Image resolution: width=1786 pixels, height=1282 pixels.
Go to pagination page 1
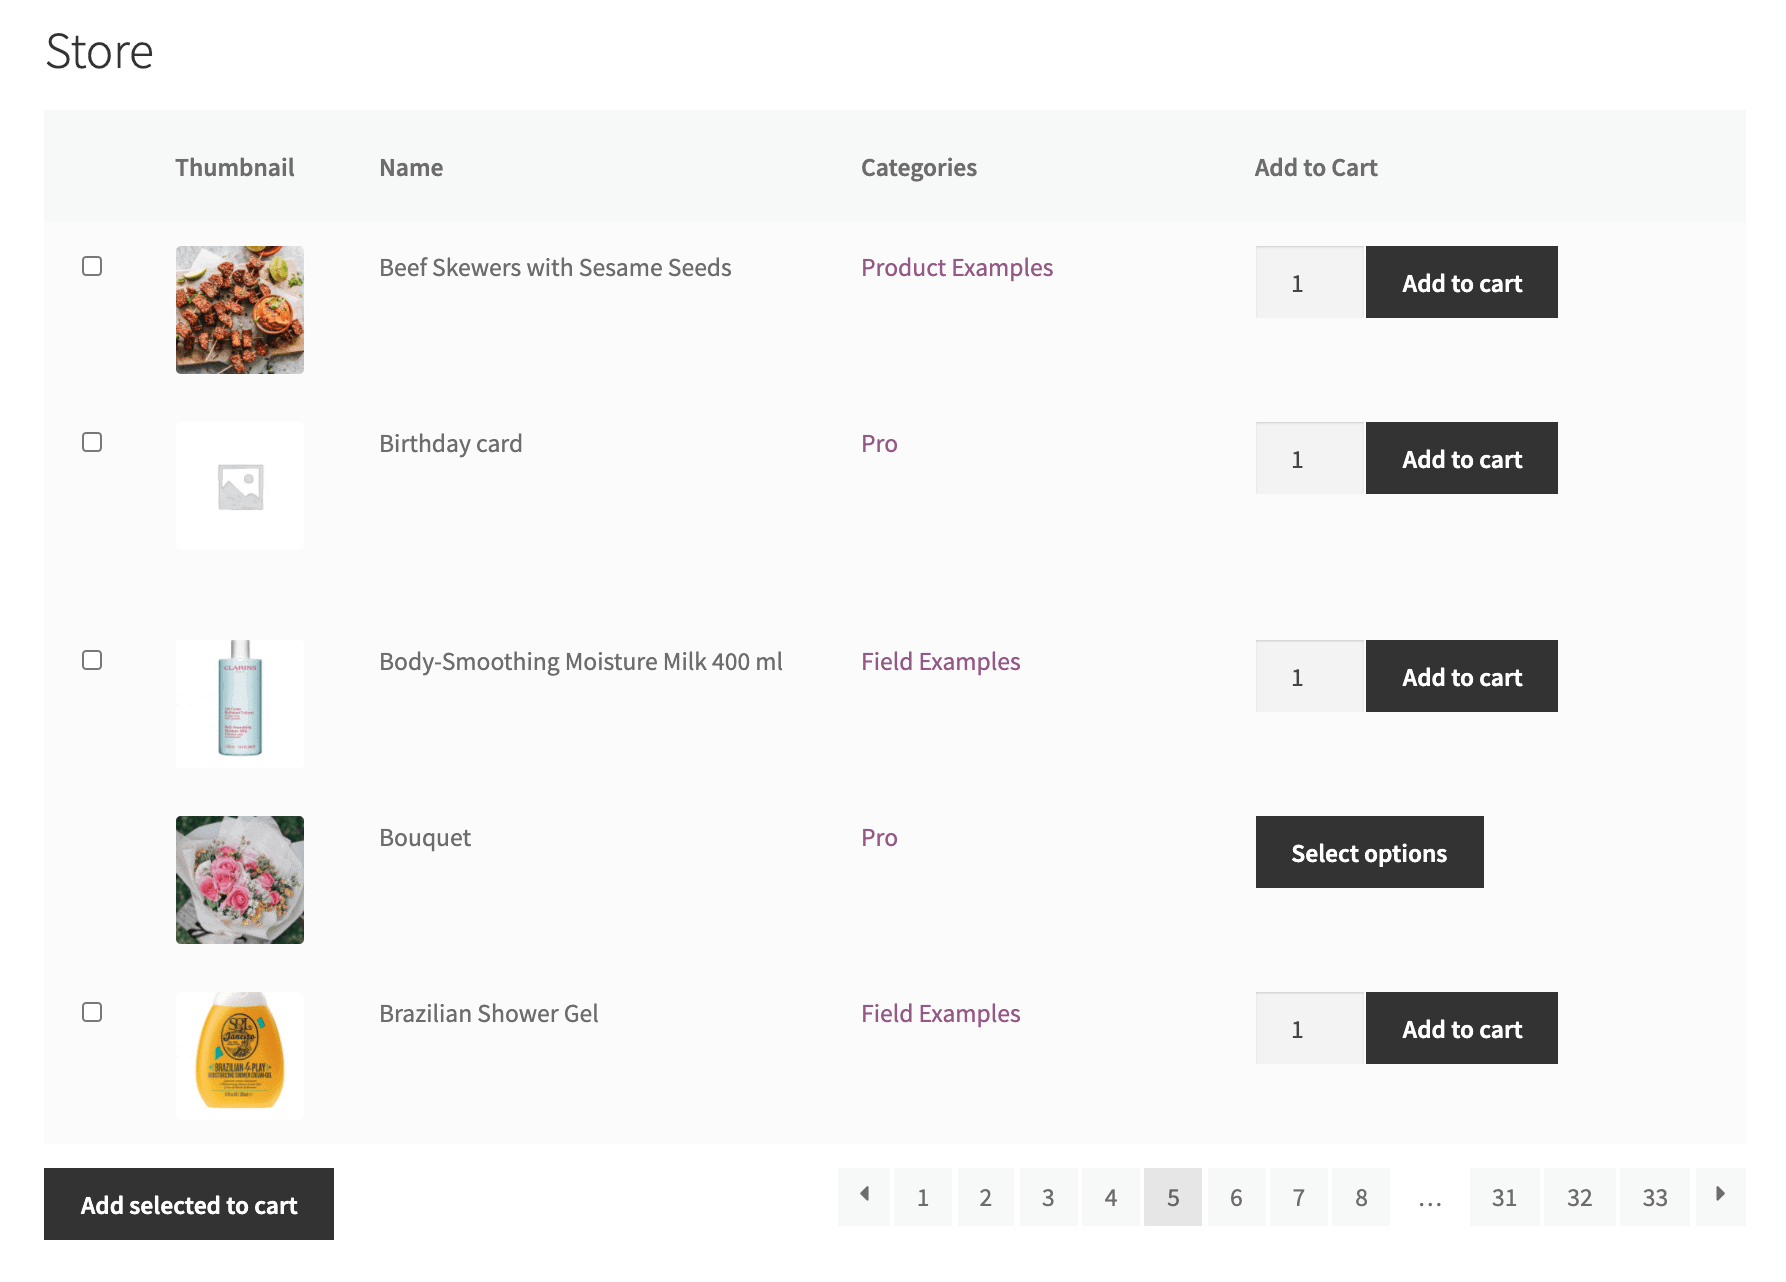click(x=923, y=1196)
